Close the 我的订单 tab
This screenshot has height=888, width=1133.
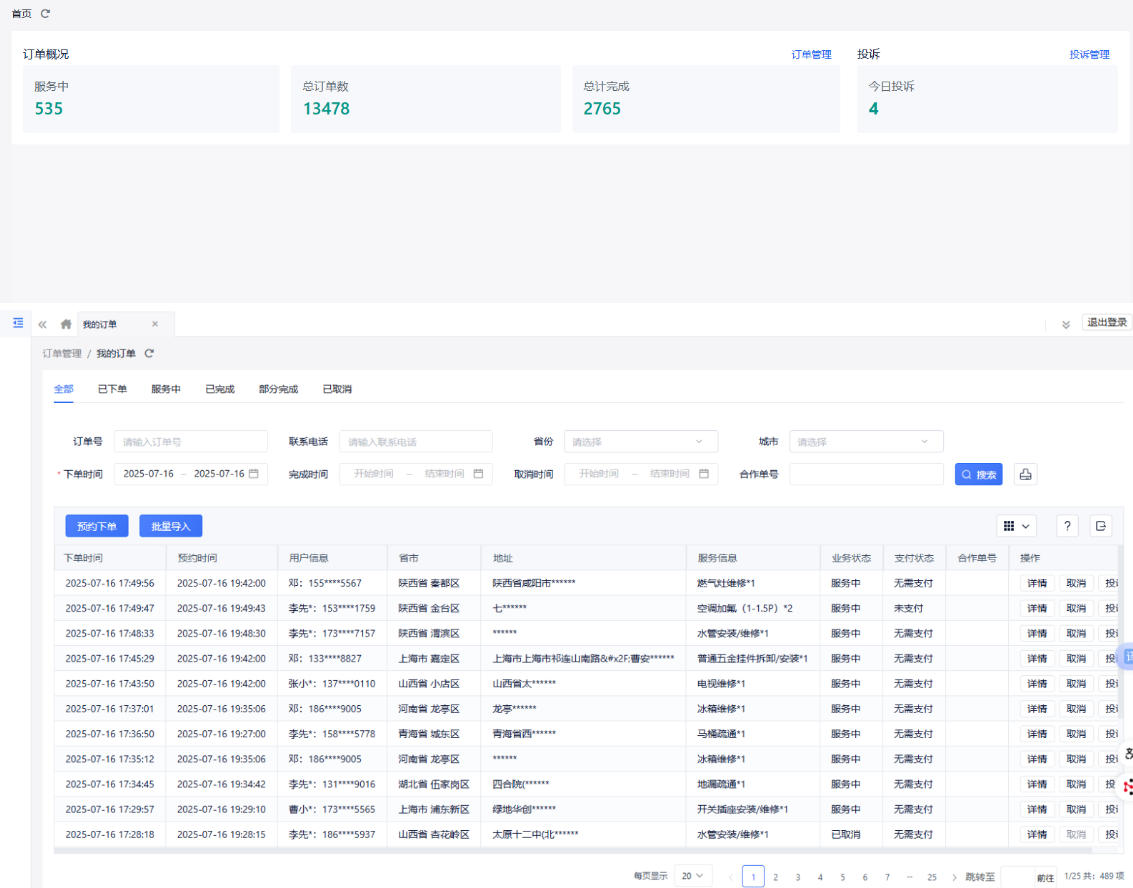[x=155, y=324]
